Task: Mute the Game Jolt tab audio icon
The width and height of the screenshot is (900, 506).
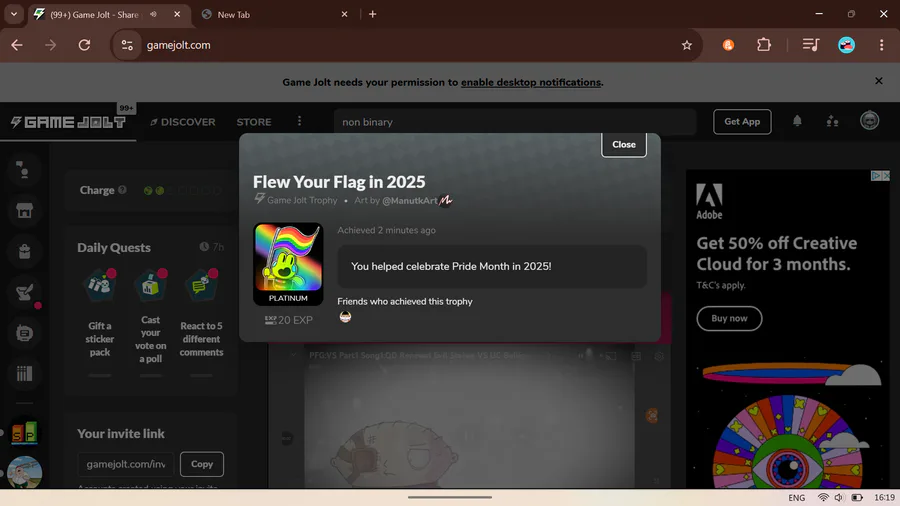Action: (153, 14)
